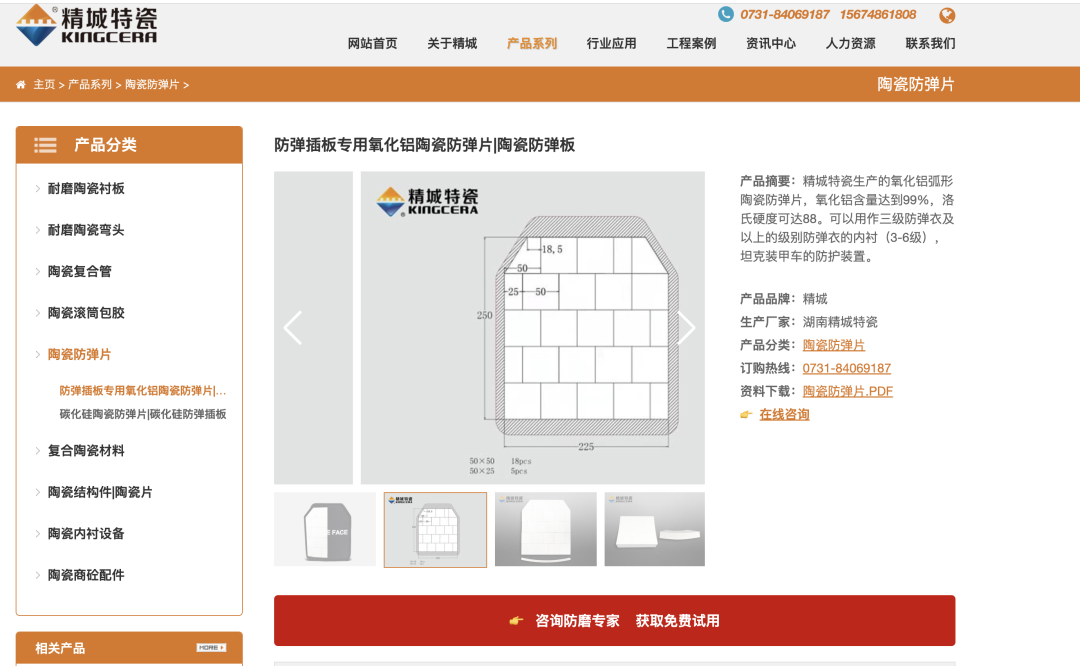
Task: Click the 相关产品 panel heading
Action: (61, 648)
